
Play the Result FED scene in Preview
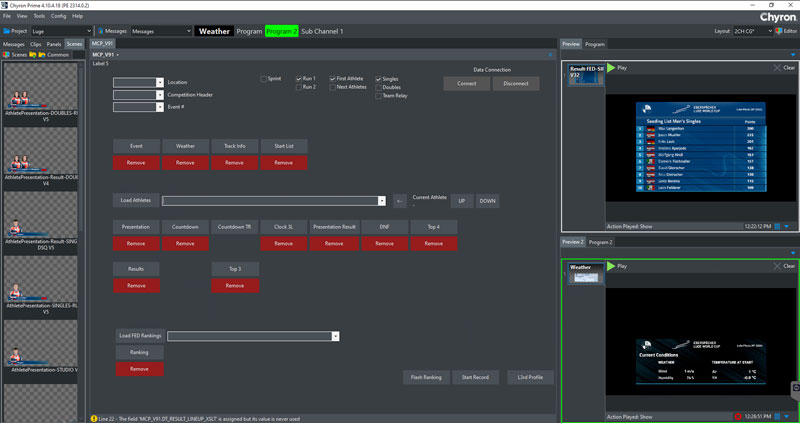(611, 67)
